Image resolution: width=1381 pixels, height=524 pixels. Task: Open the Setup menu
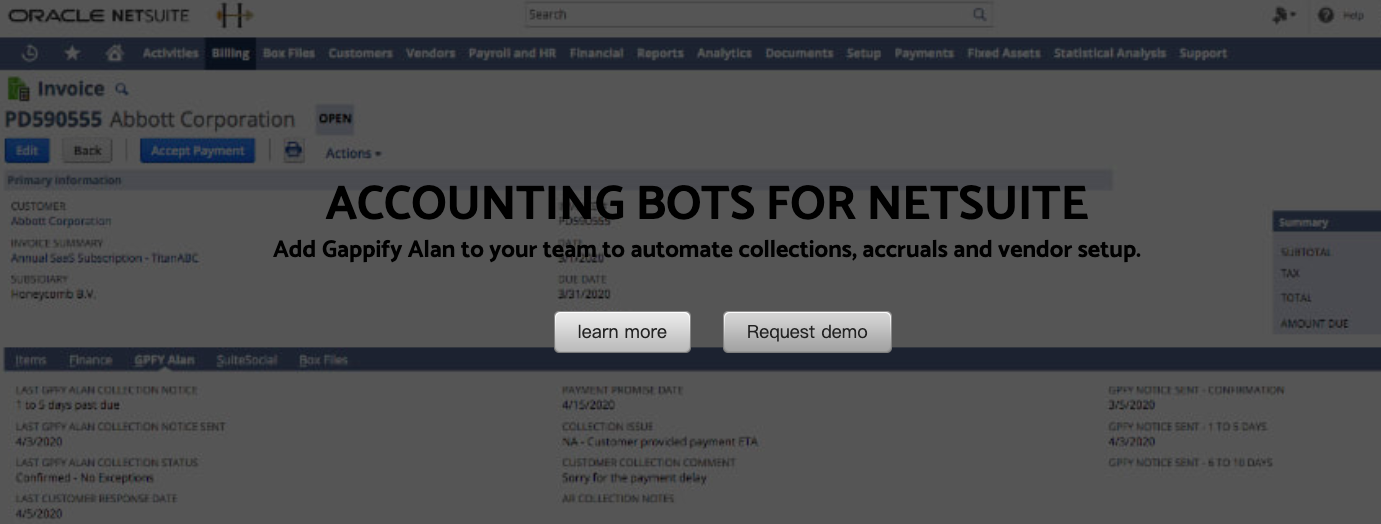[x=863, y=53]
